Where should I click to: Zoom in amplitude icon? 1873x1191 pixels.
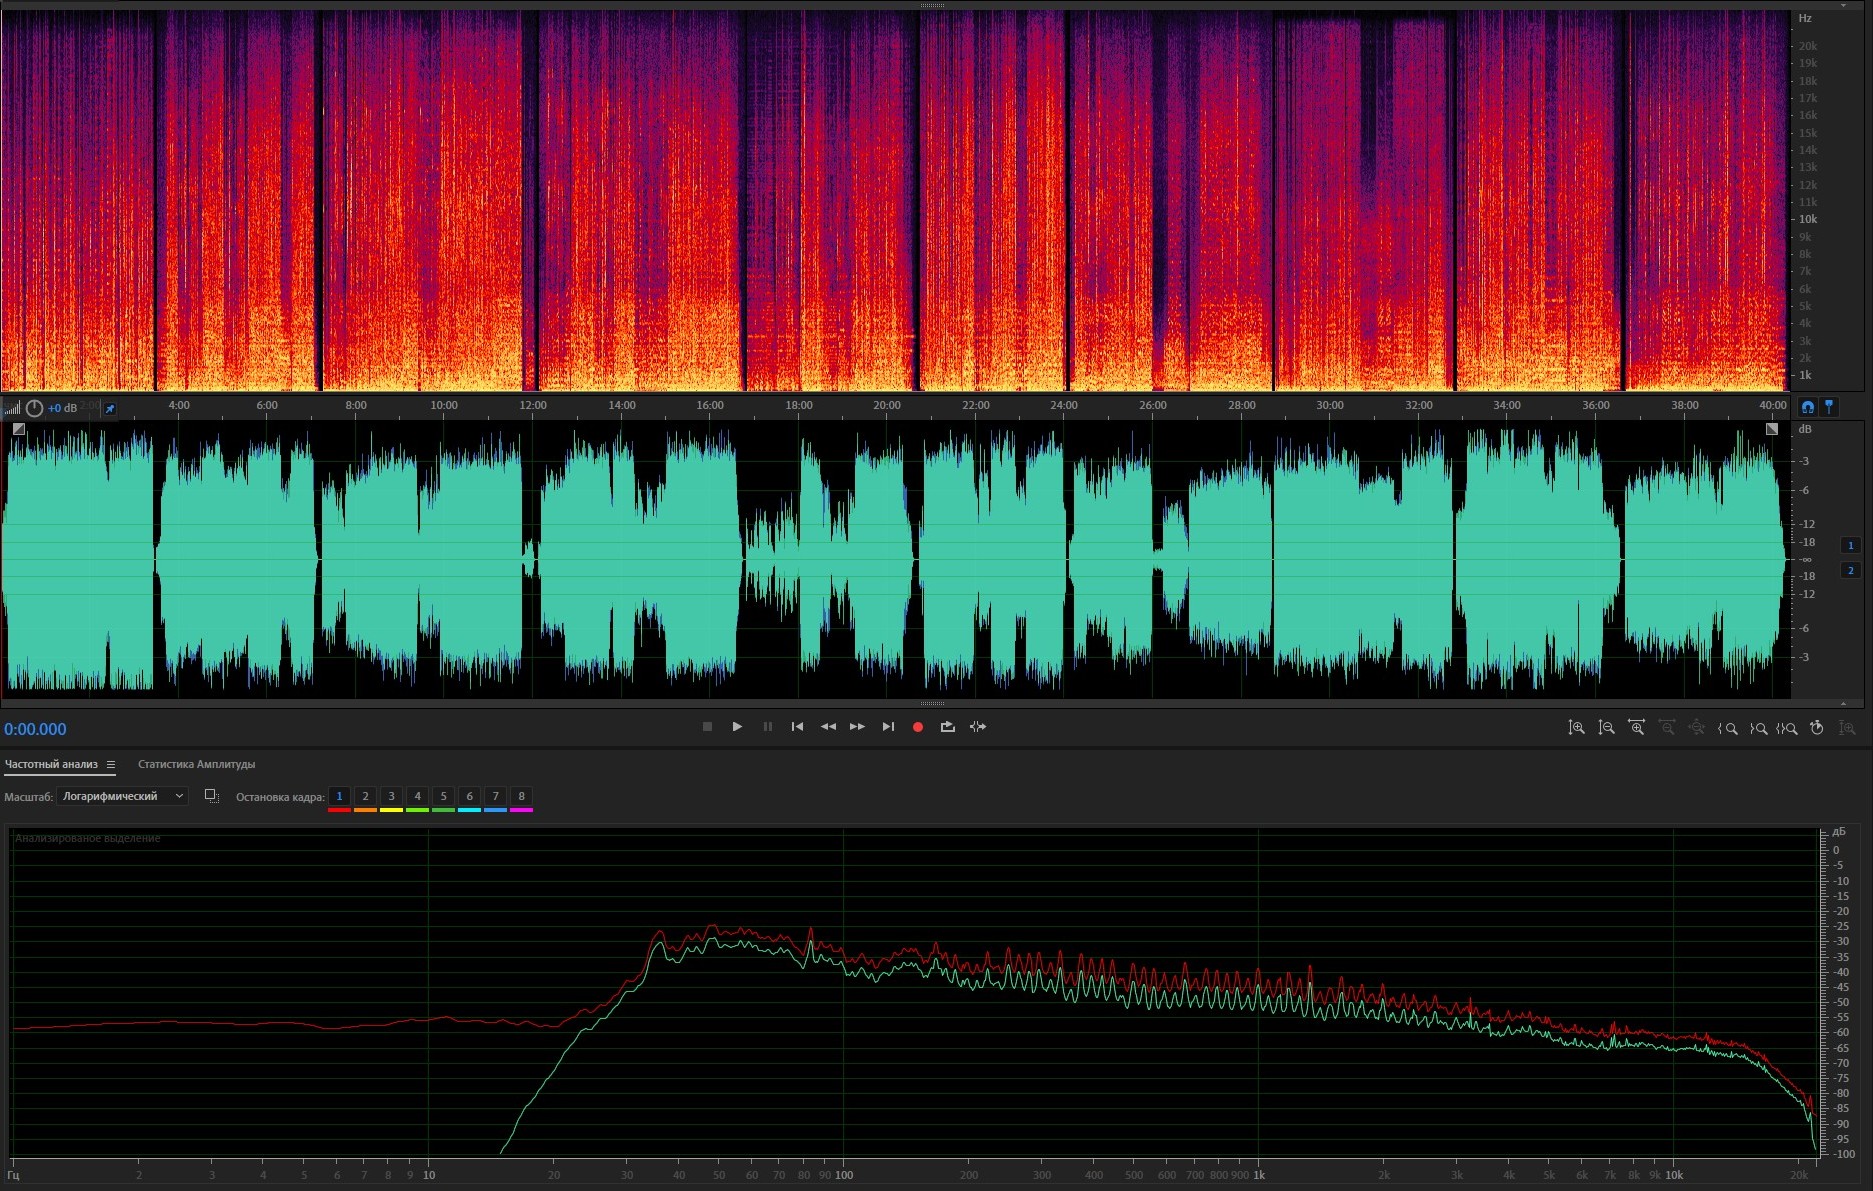click(1576, 728)
